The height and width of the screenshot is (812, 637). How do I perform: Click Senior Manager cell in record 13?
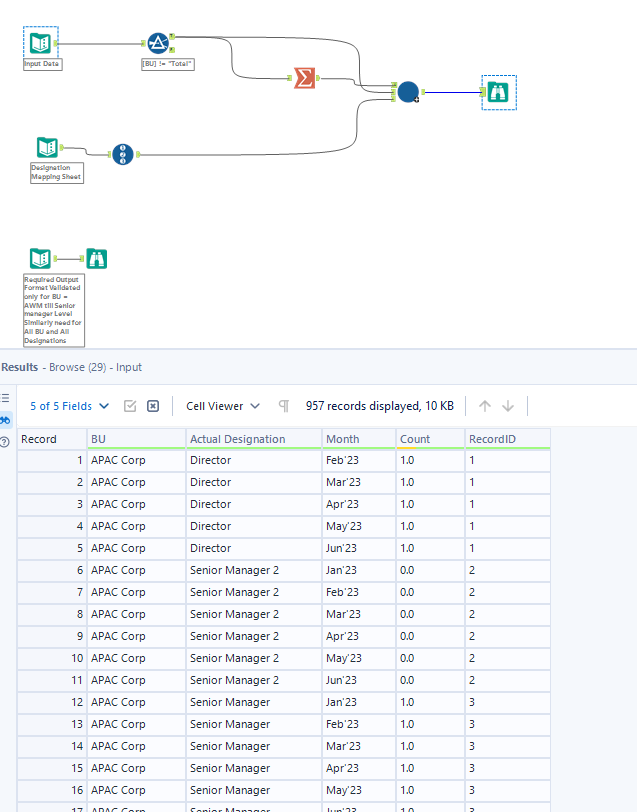(x=254, y=724)
